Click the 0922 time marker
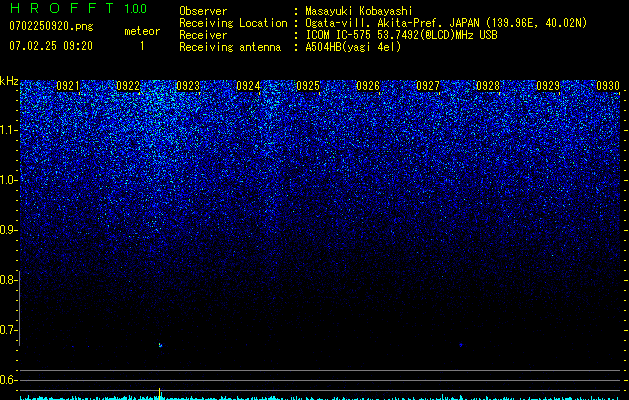The image size is (629, 400). point(128,86)
